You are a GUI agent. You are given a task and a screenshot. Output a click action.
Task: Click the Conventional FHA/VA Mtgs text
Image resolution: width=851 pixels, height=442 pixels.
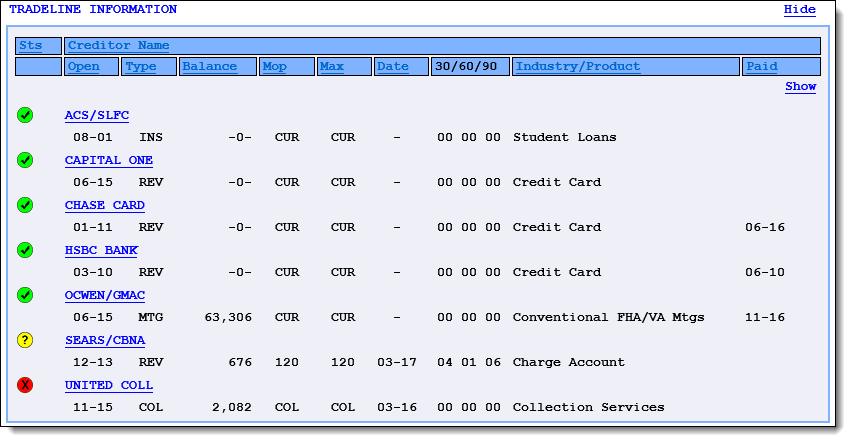608,318
